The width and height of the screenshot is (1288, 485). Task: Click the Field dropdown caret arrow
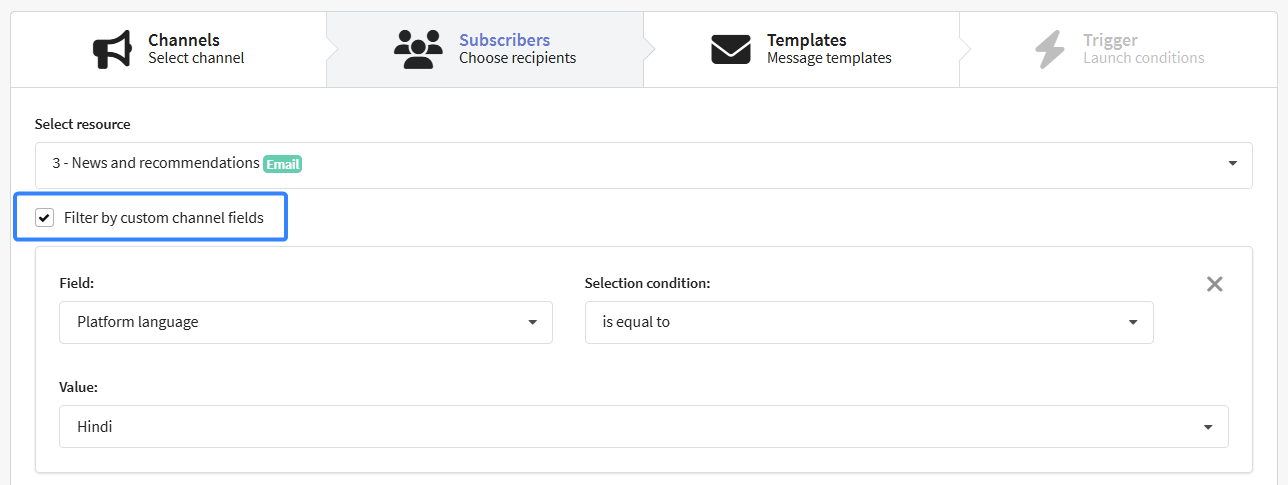[532, 323]
